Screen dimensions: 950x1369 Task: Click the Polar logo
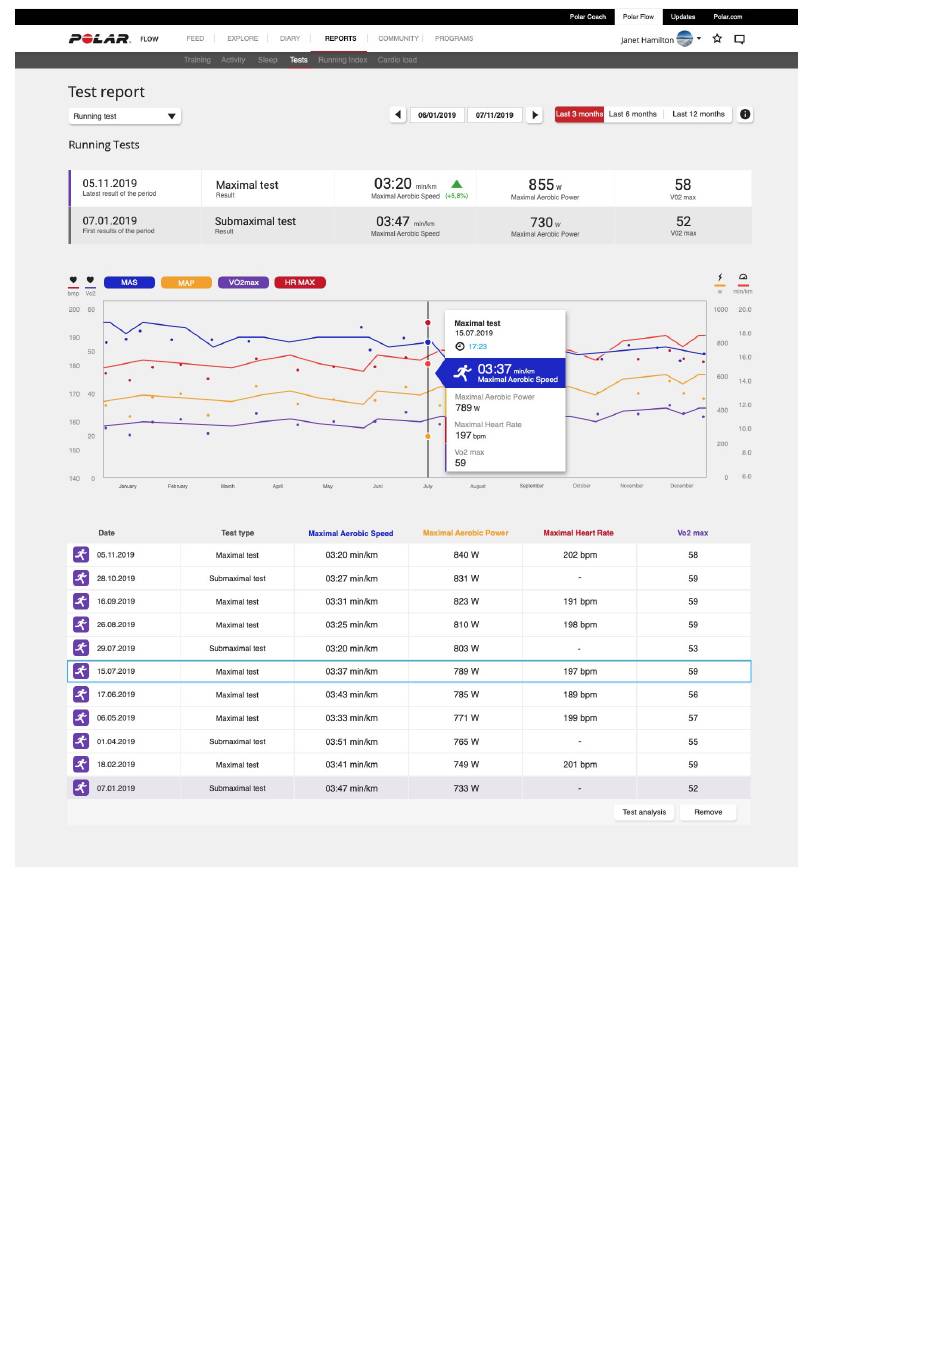[x=99, y=39]
